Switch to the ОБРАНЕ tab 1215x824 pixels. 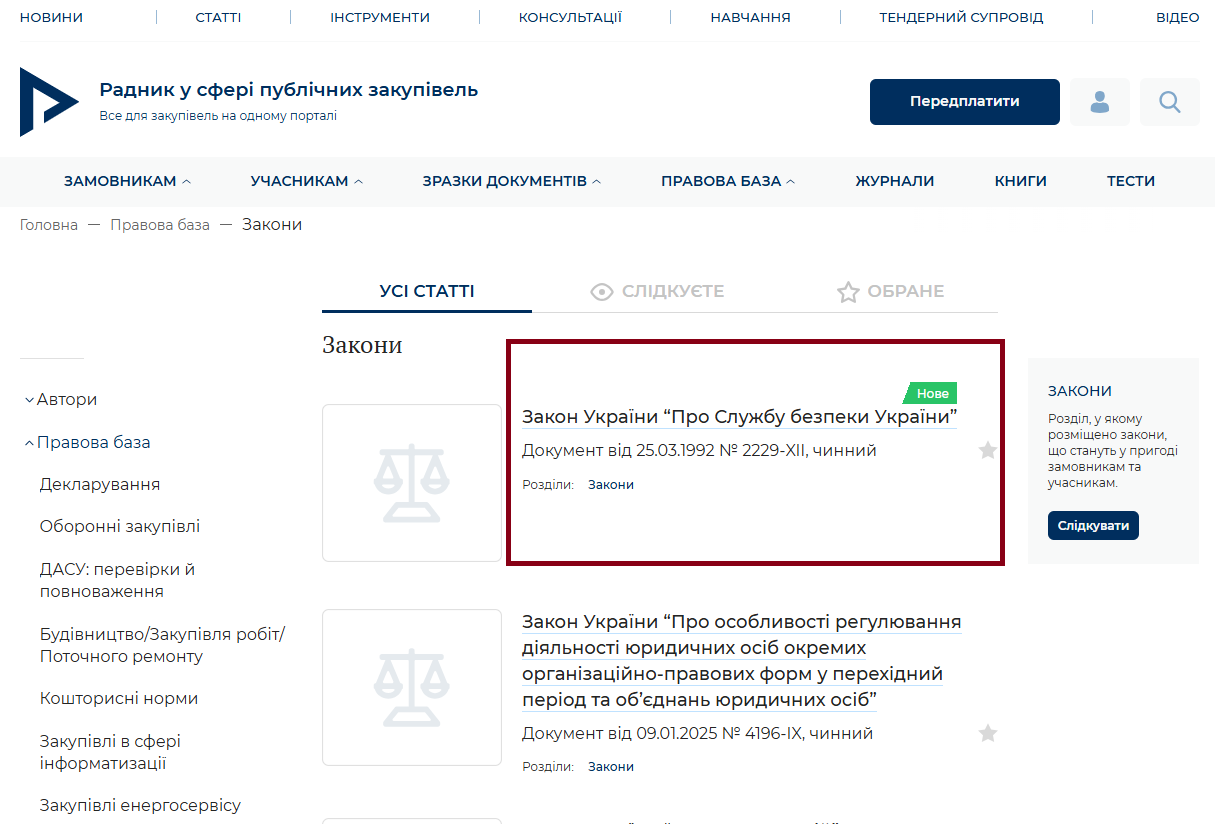pos(890,291)
